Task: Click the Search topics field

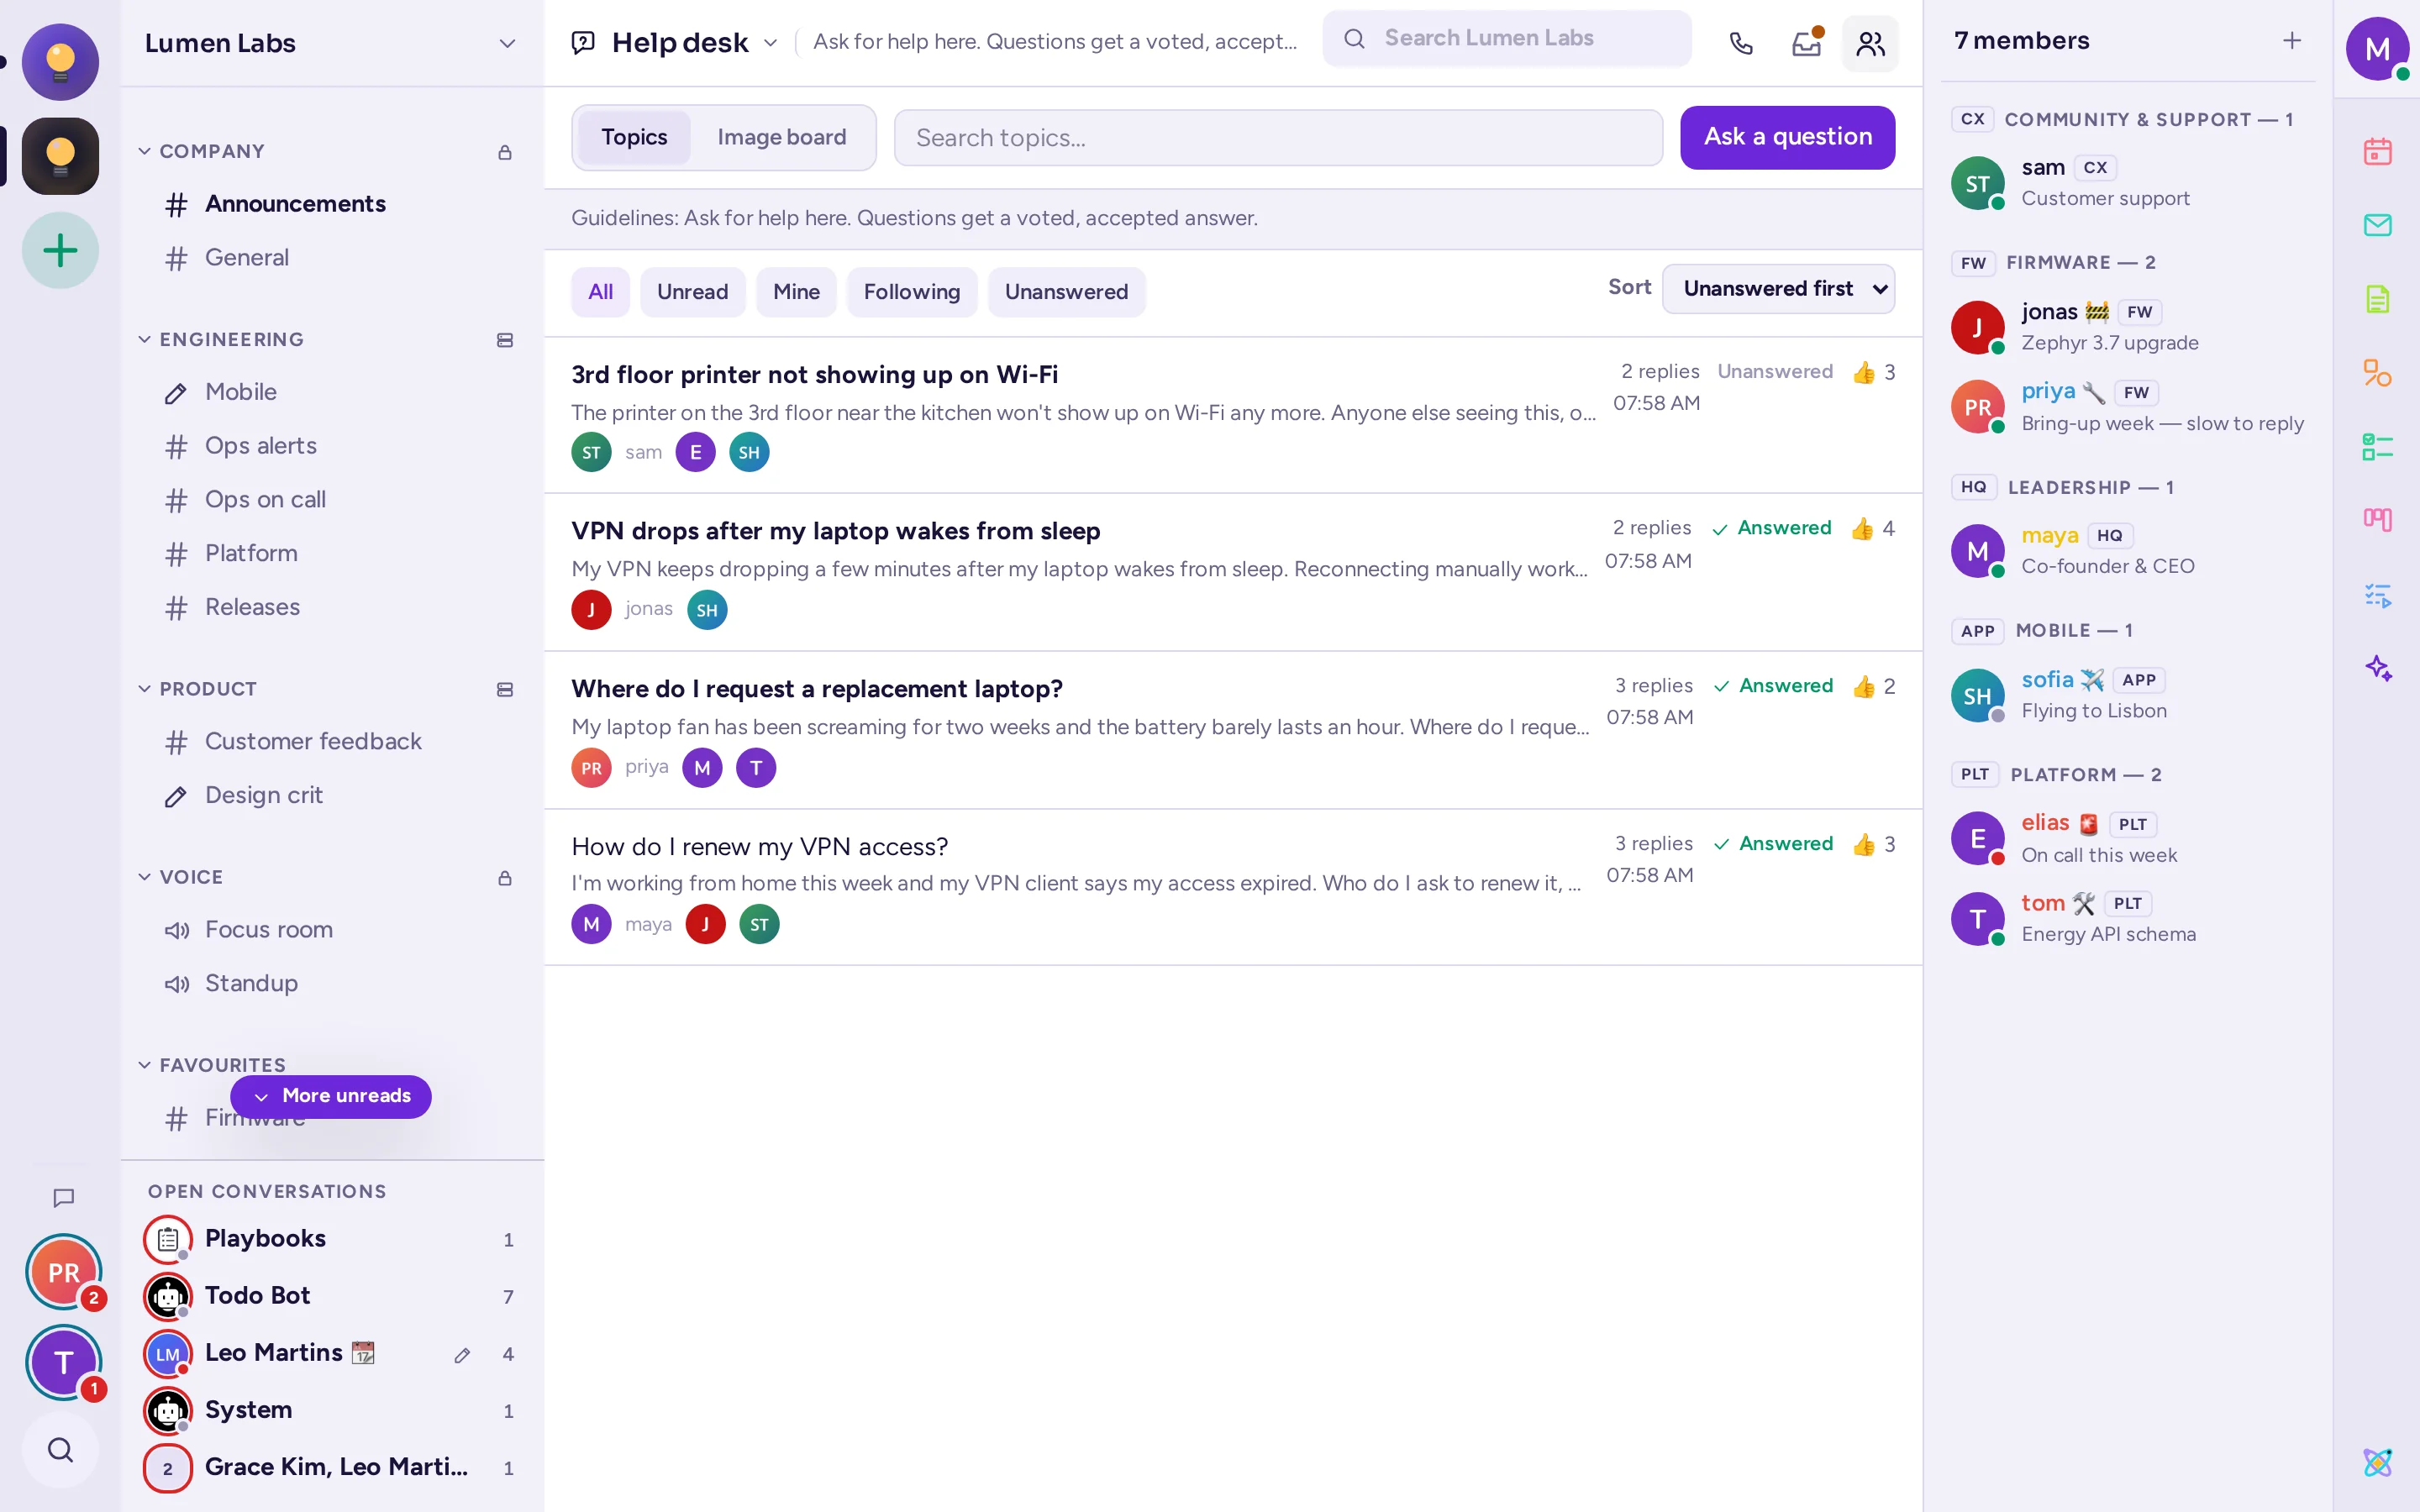Action: coord(1278,138)
